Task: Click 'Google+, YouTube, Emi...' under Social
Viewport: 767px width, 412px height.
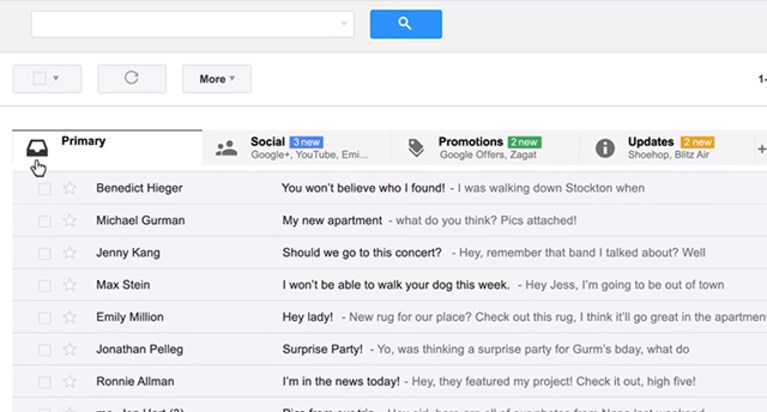Action: click(309, 155)
